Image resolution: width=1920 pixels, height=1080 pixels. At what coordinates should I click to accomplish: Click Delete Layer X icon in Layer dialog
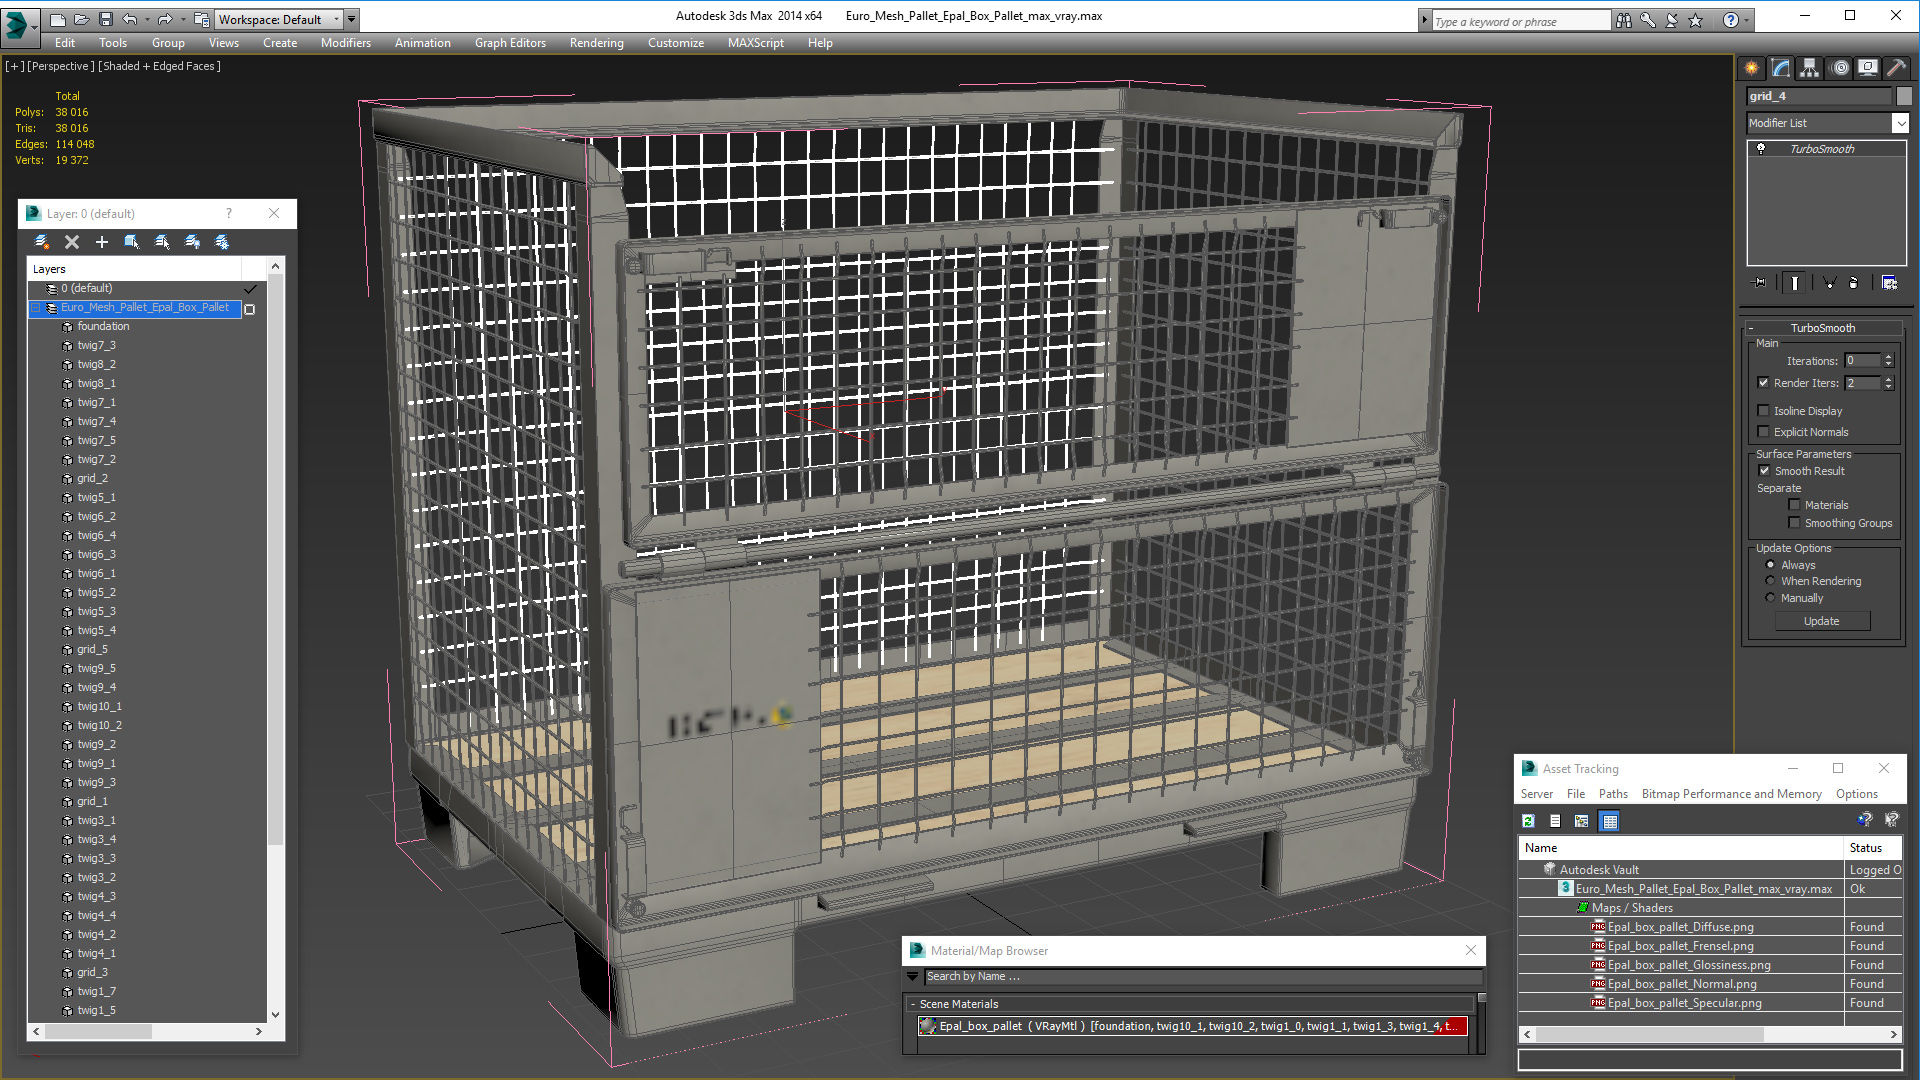(x=72, y=242)
